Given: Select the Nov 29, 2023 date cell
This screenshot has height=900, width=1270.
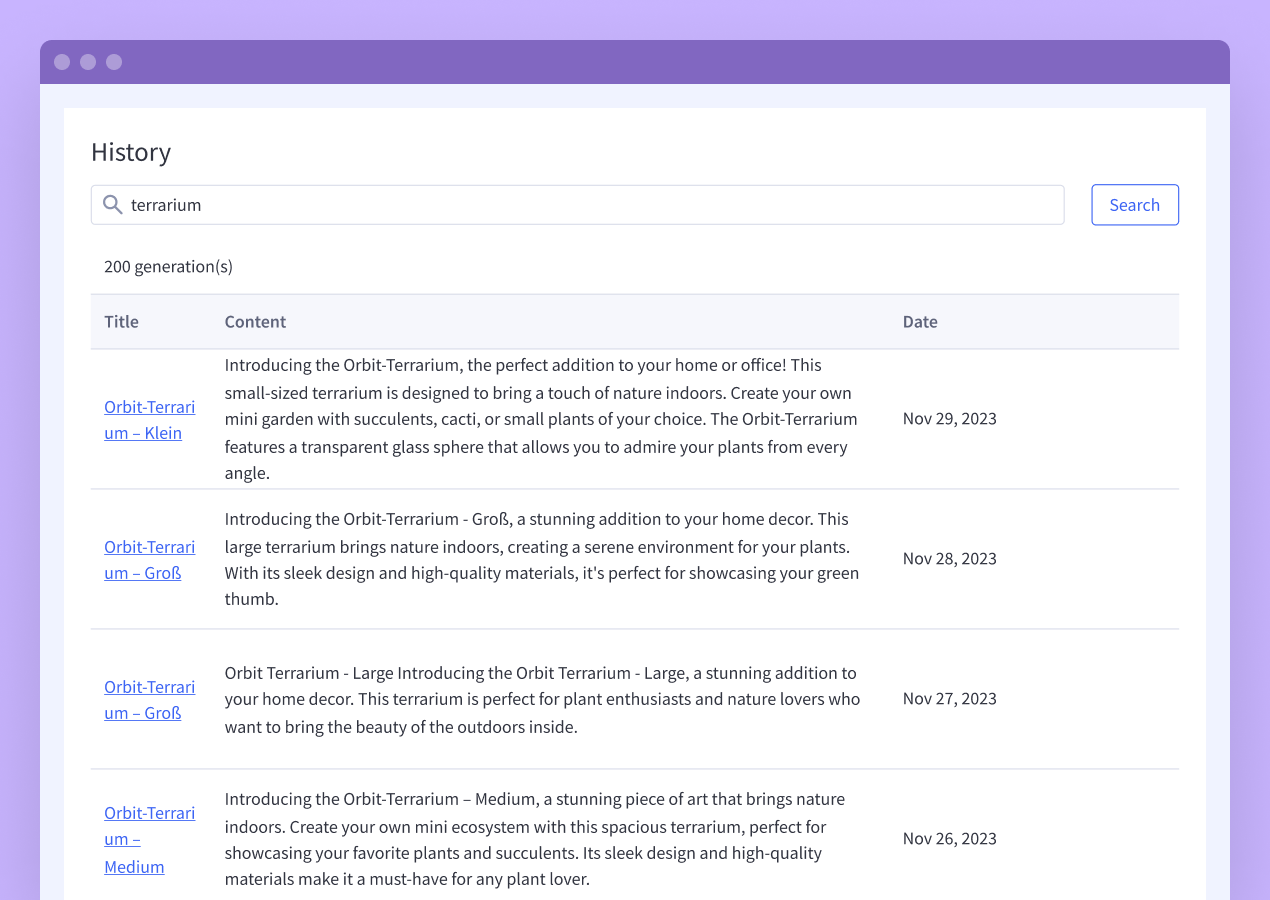Looking at the screenshot, I should coord(949,418).
